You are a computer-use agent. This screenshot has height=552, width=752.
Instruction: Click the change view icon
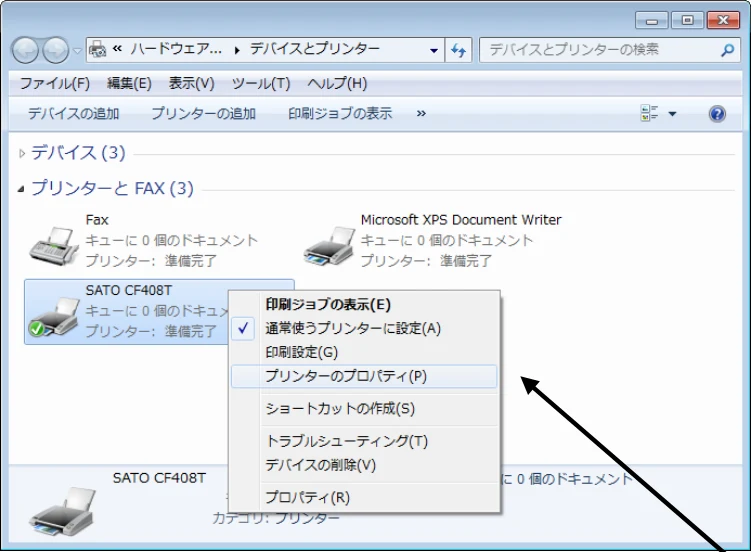pos(649,114)
